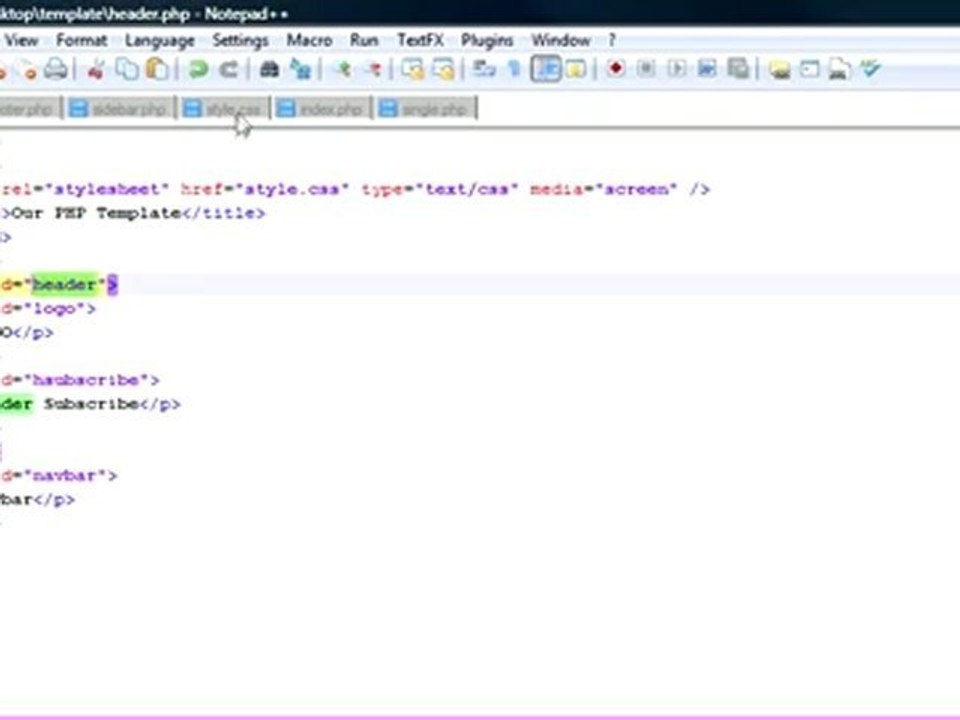The height and width of the screenshot is (720, 960).
Task: Toggle word wrap in the toolbar
Action: (484, 69)
